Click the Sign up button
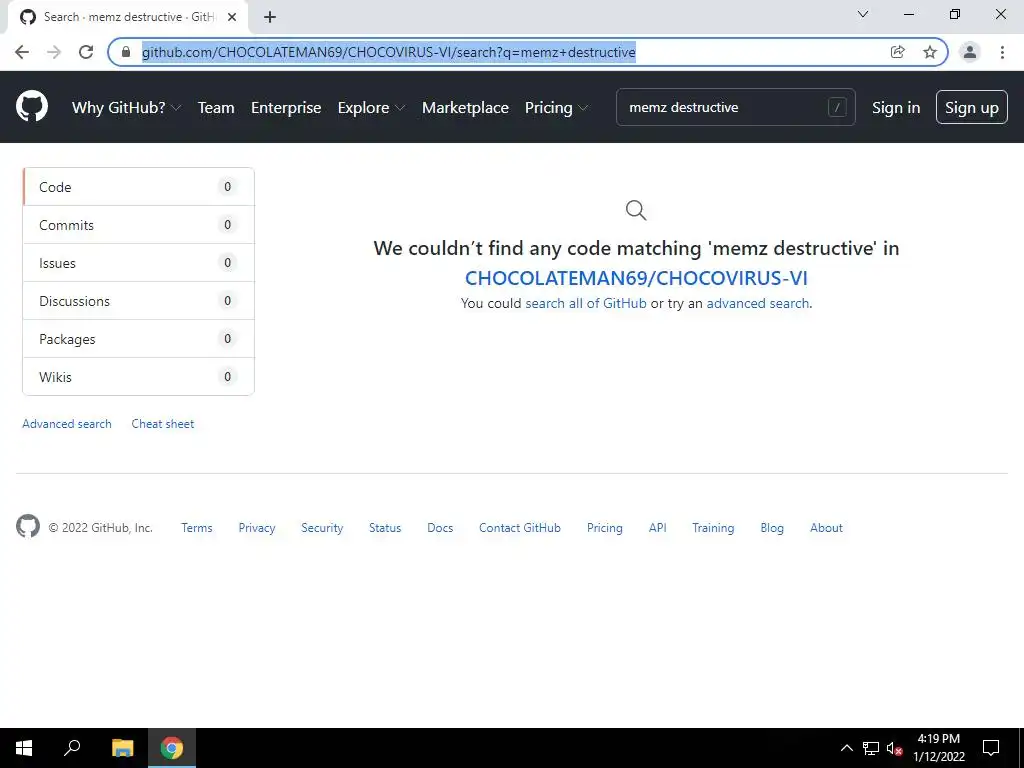The image size is (1024, 768). click(x=972, y=107)
